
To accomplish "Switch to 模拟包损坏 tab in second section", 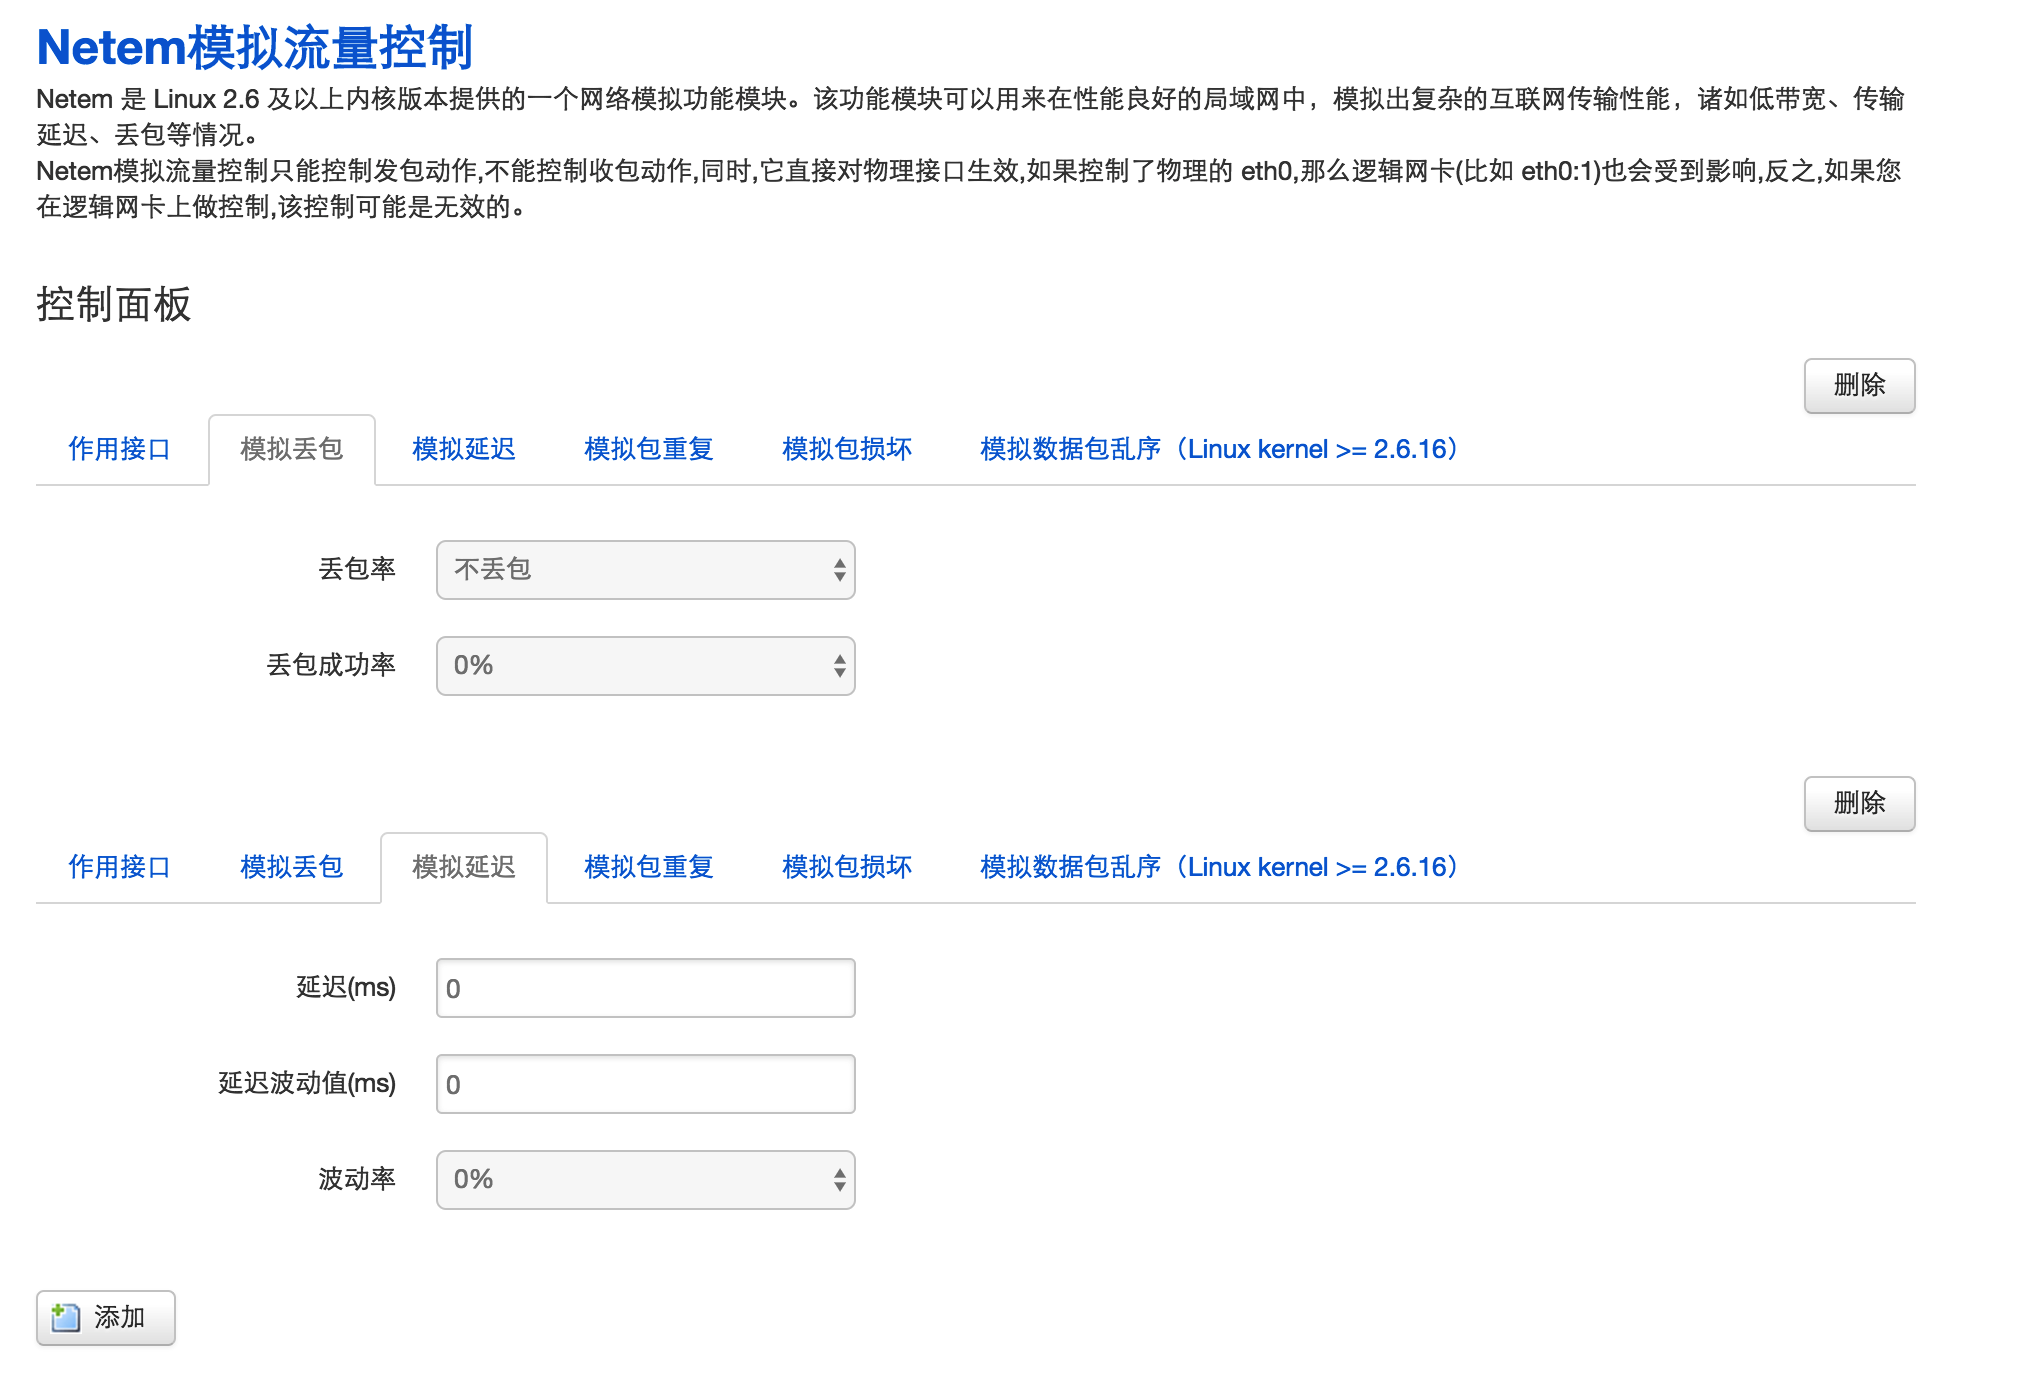I will (846, 867).
